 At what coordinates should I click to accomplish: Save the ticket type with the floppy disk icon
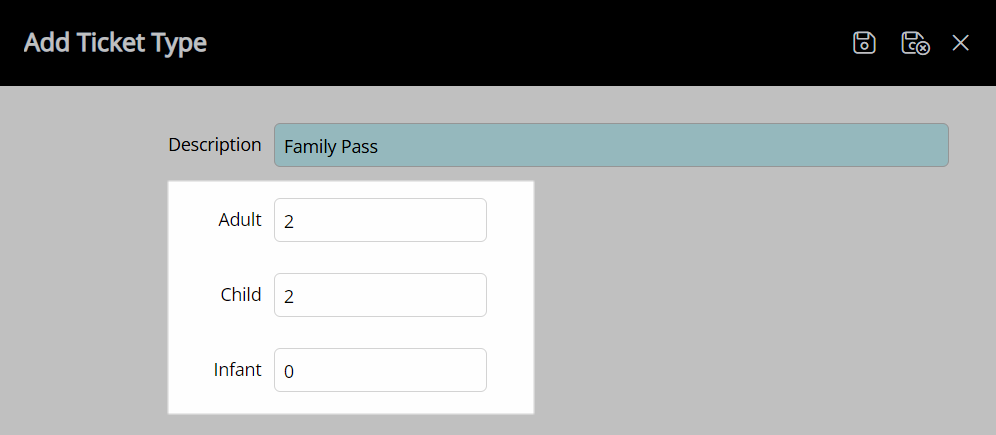[x=864, y=43]
